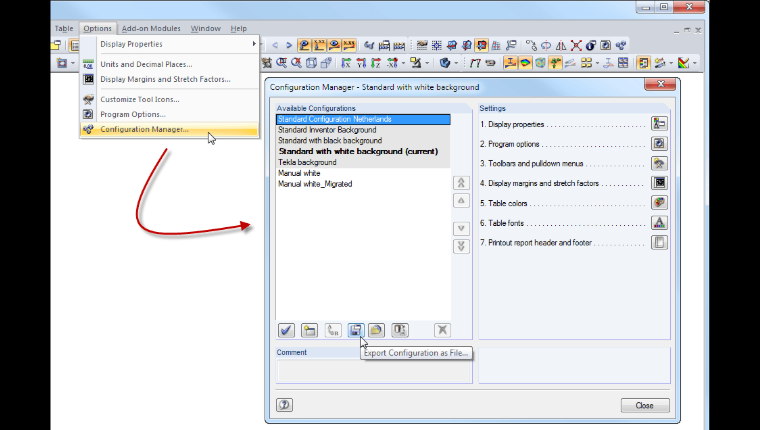Select Standard Inventor Background configuration
Screen dimensions: 760x430
click(364, 129)
